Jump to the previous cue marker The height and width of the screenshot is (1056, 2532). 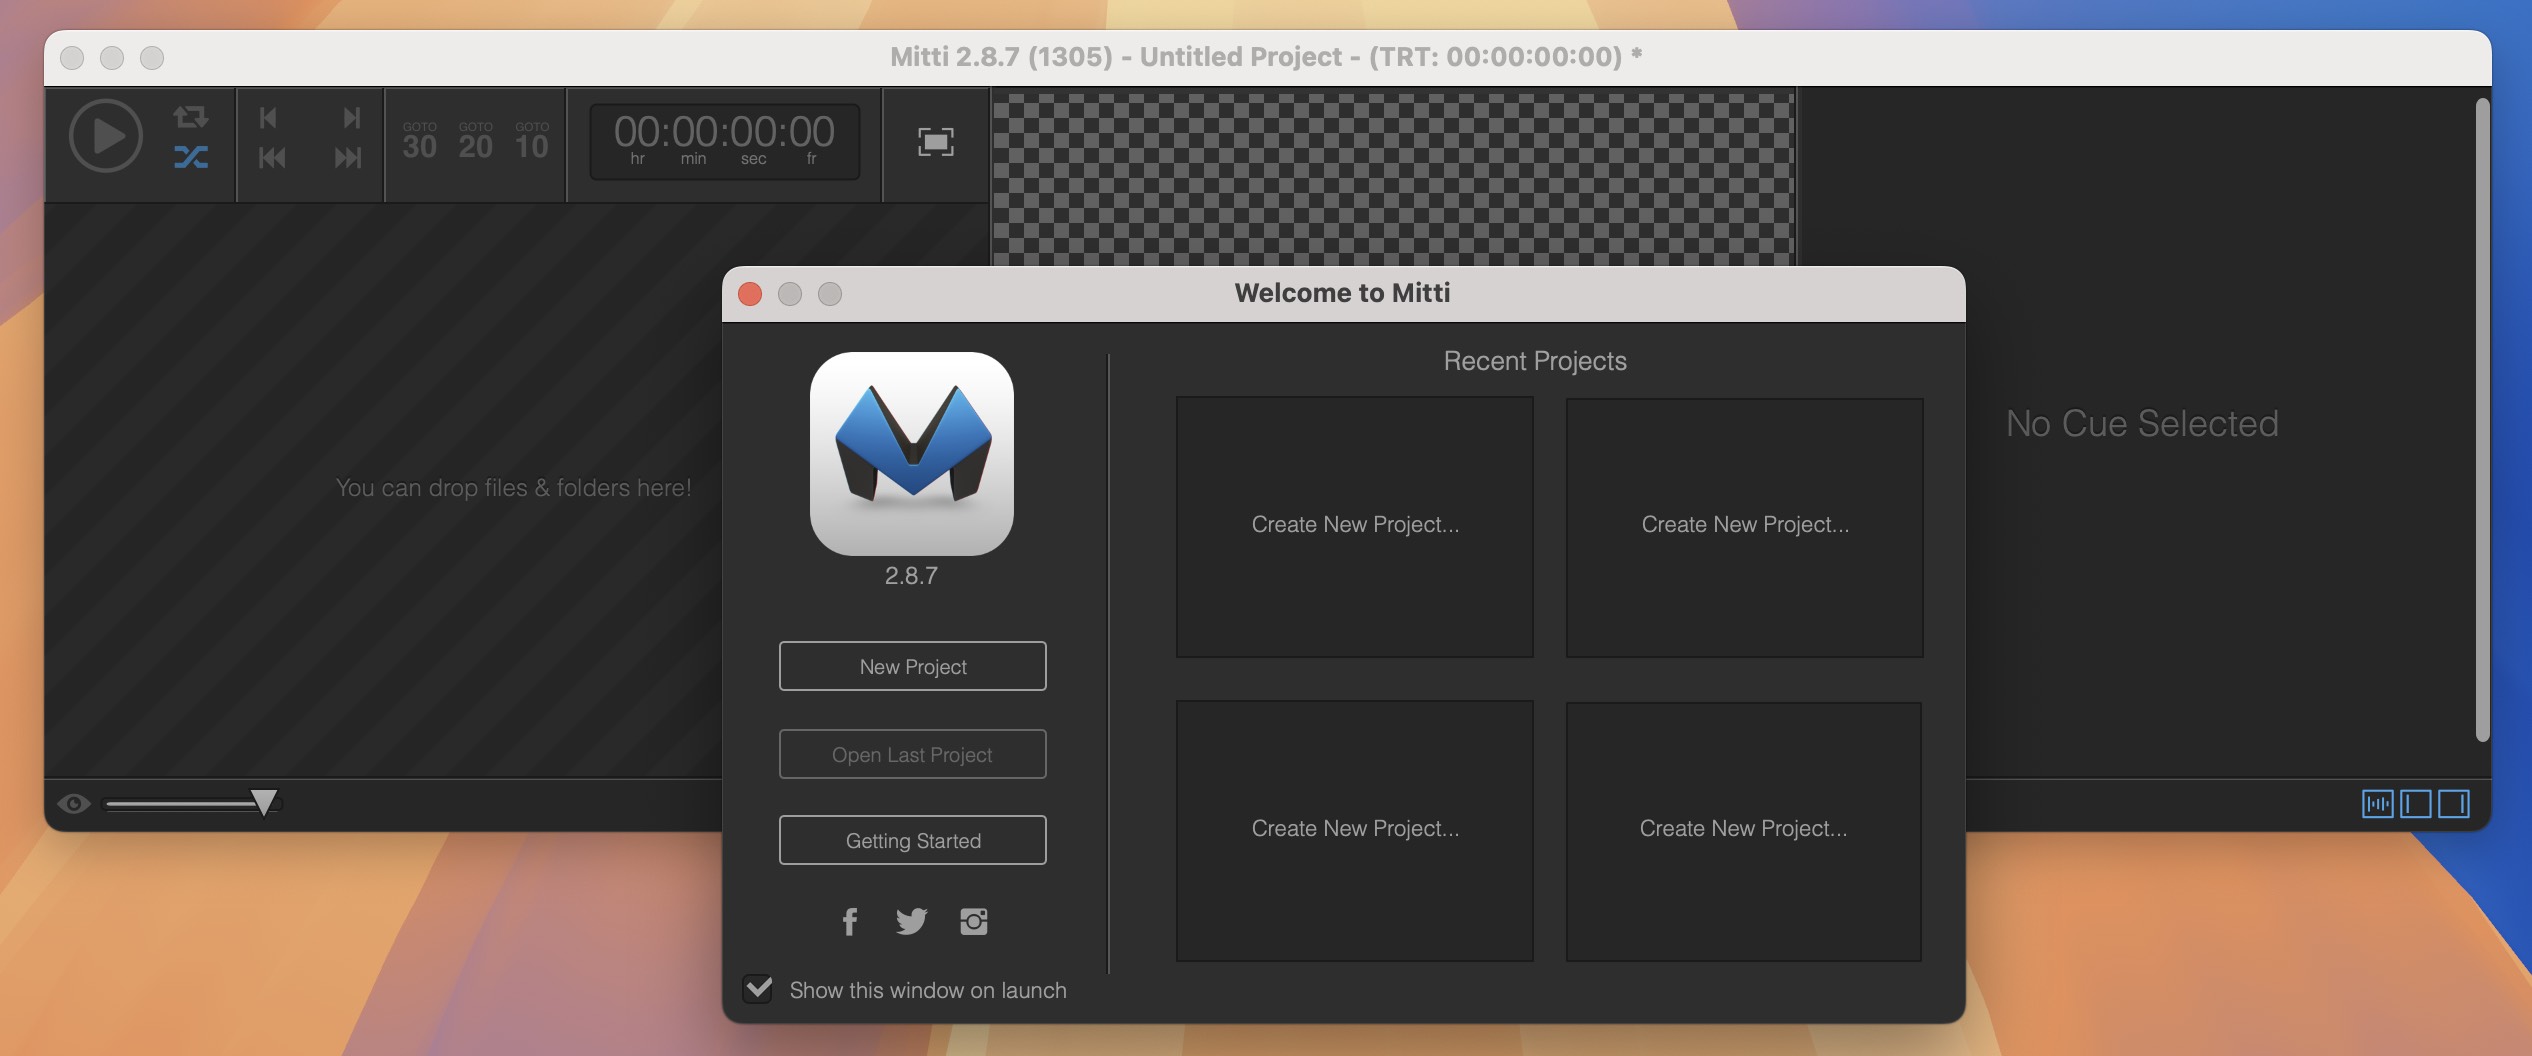268,119
